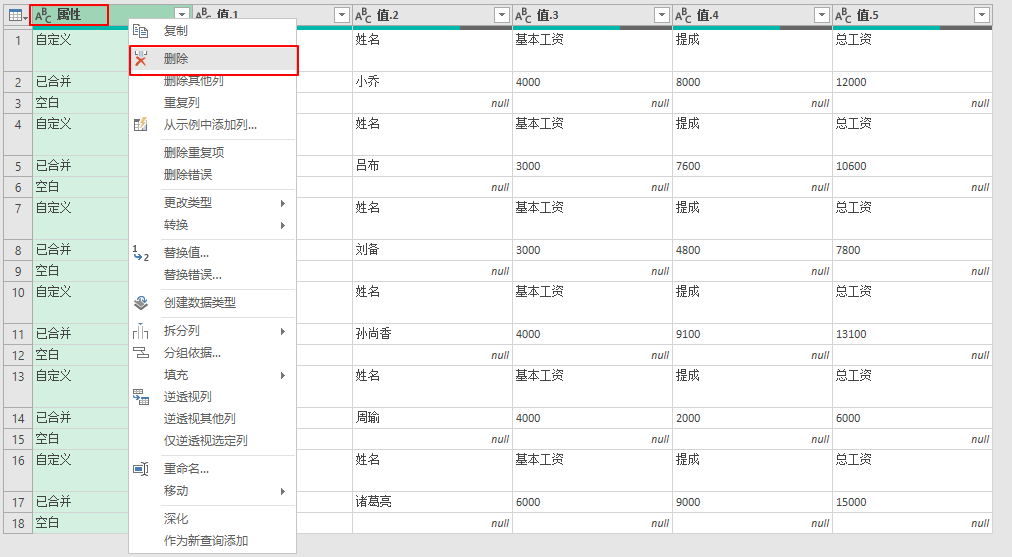
Task: Select 逆透视列 menu entry
Action: pyautogui.click(x=213, y=397)
